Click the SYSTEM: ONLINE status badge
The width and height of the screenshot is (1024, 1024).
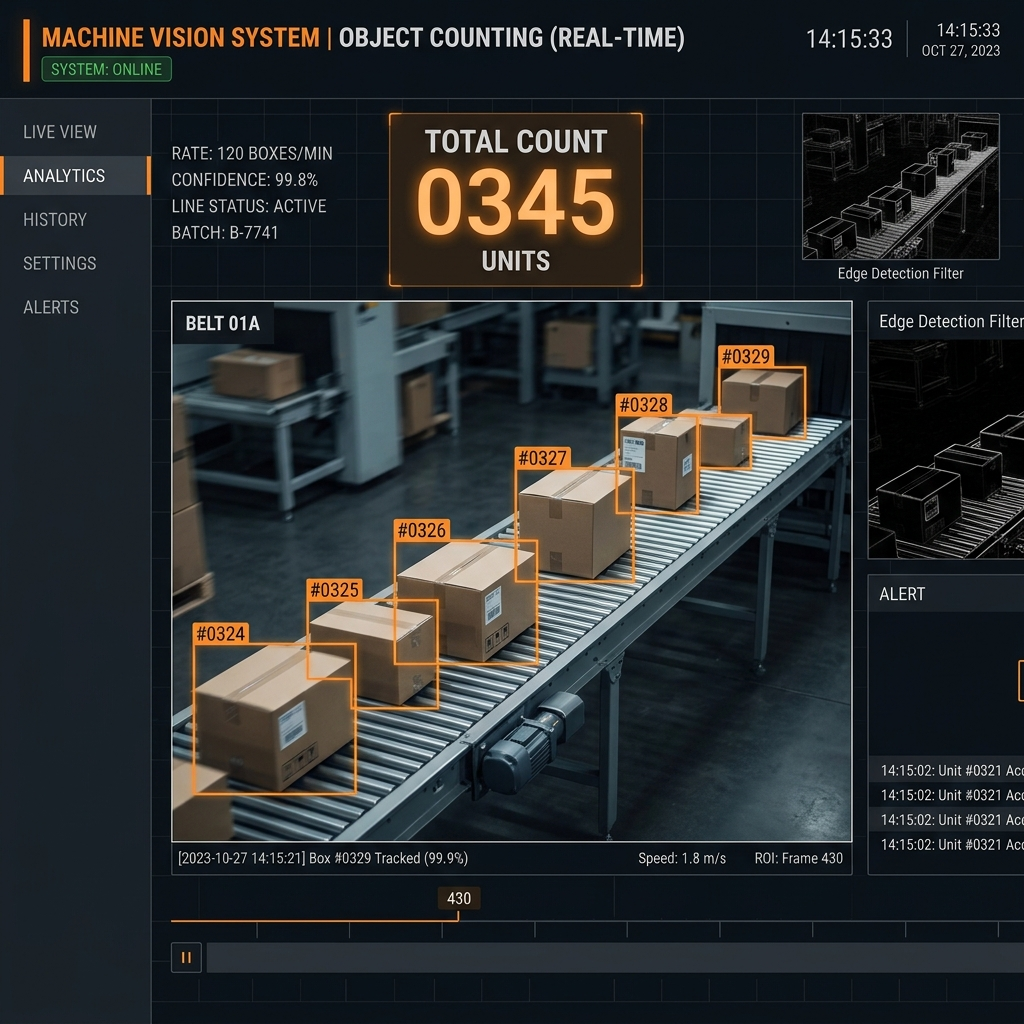[106, 69]
